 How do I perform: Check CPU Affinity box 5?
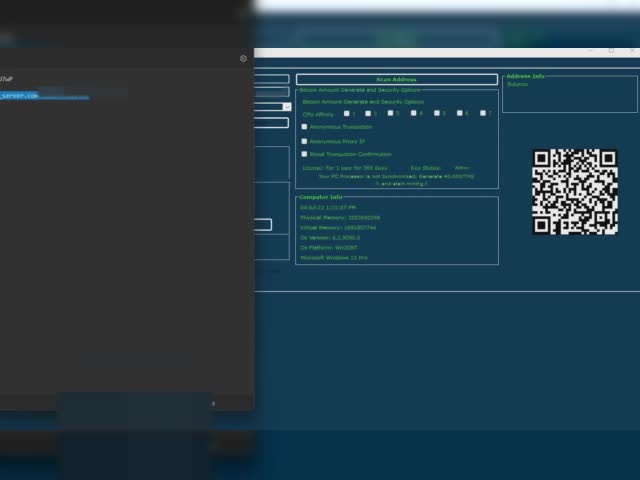tap(437, 113)
